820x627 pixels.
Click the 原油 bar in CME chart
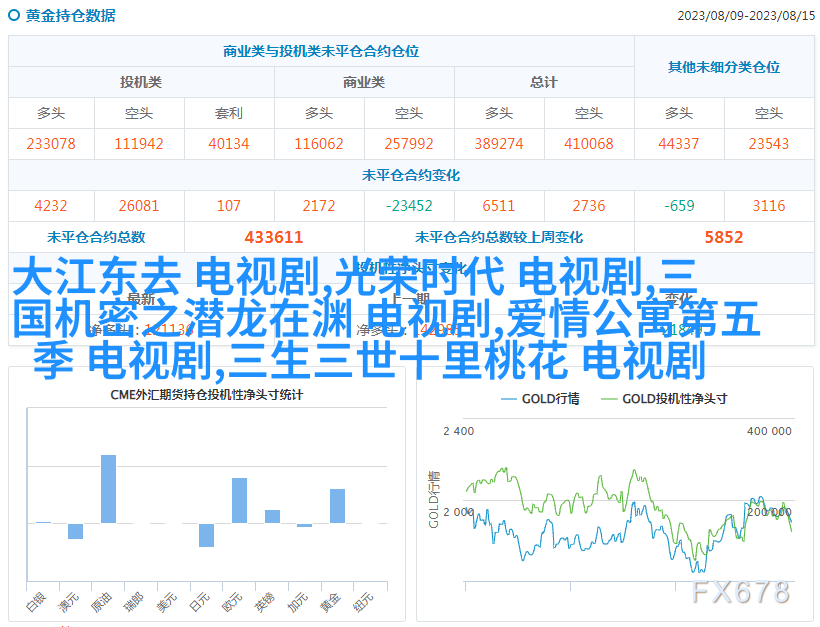click(x=108, y=489)
